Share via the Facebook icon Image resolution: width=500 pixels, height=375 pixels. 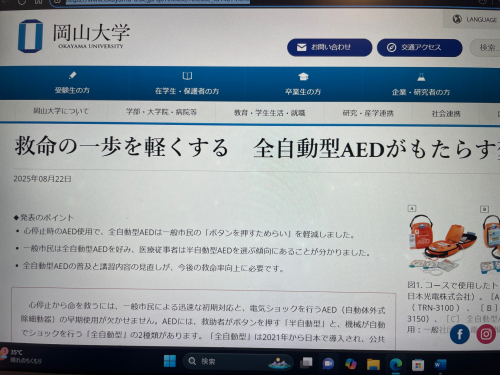pos(460,334)
